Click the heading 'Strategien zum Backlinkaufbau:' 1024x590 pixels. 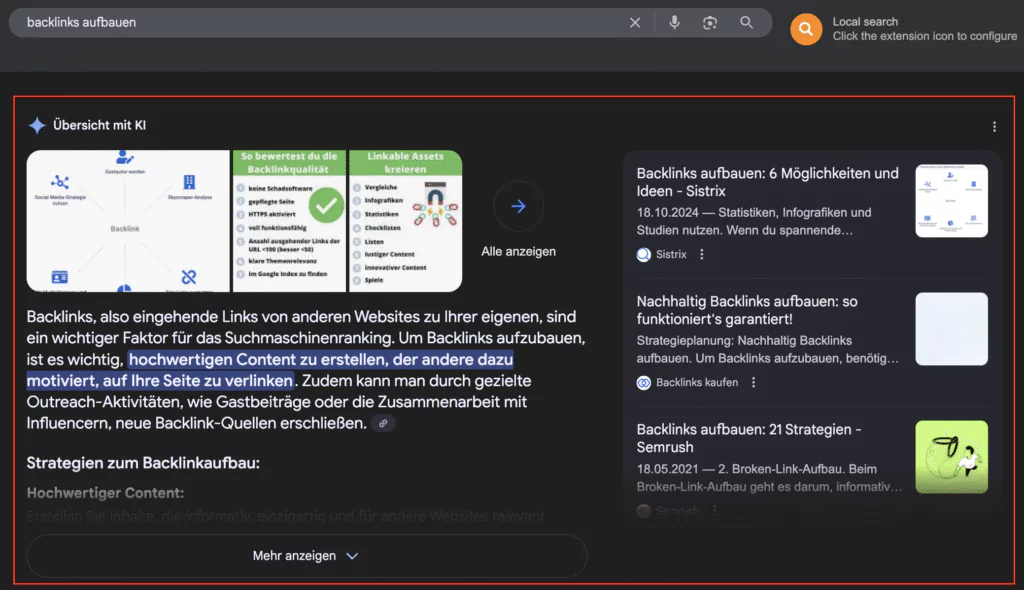tap(143, 463)
